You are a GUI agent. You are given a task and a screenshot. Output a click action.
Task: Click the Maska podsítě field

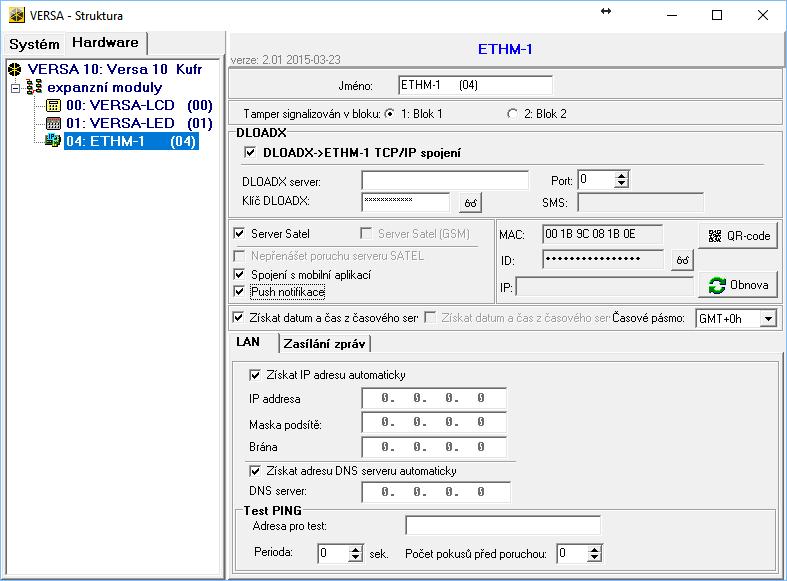[434, 422]
